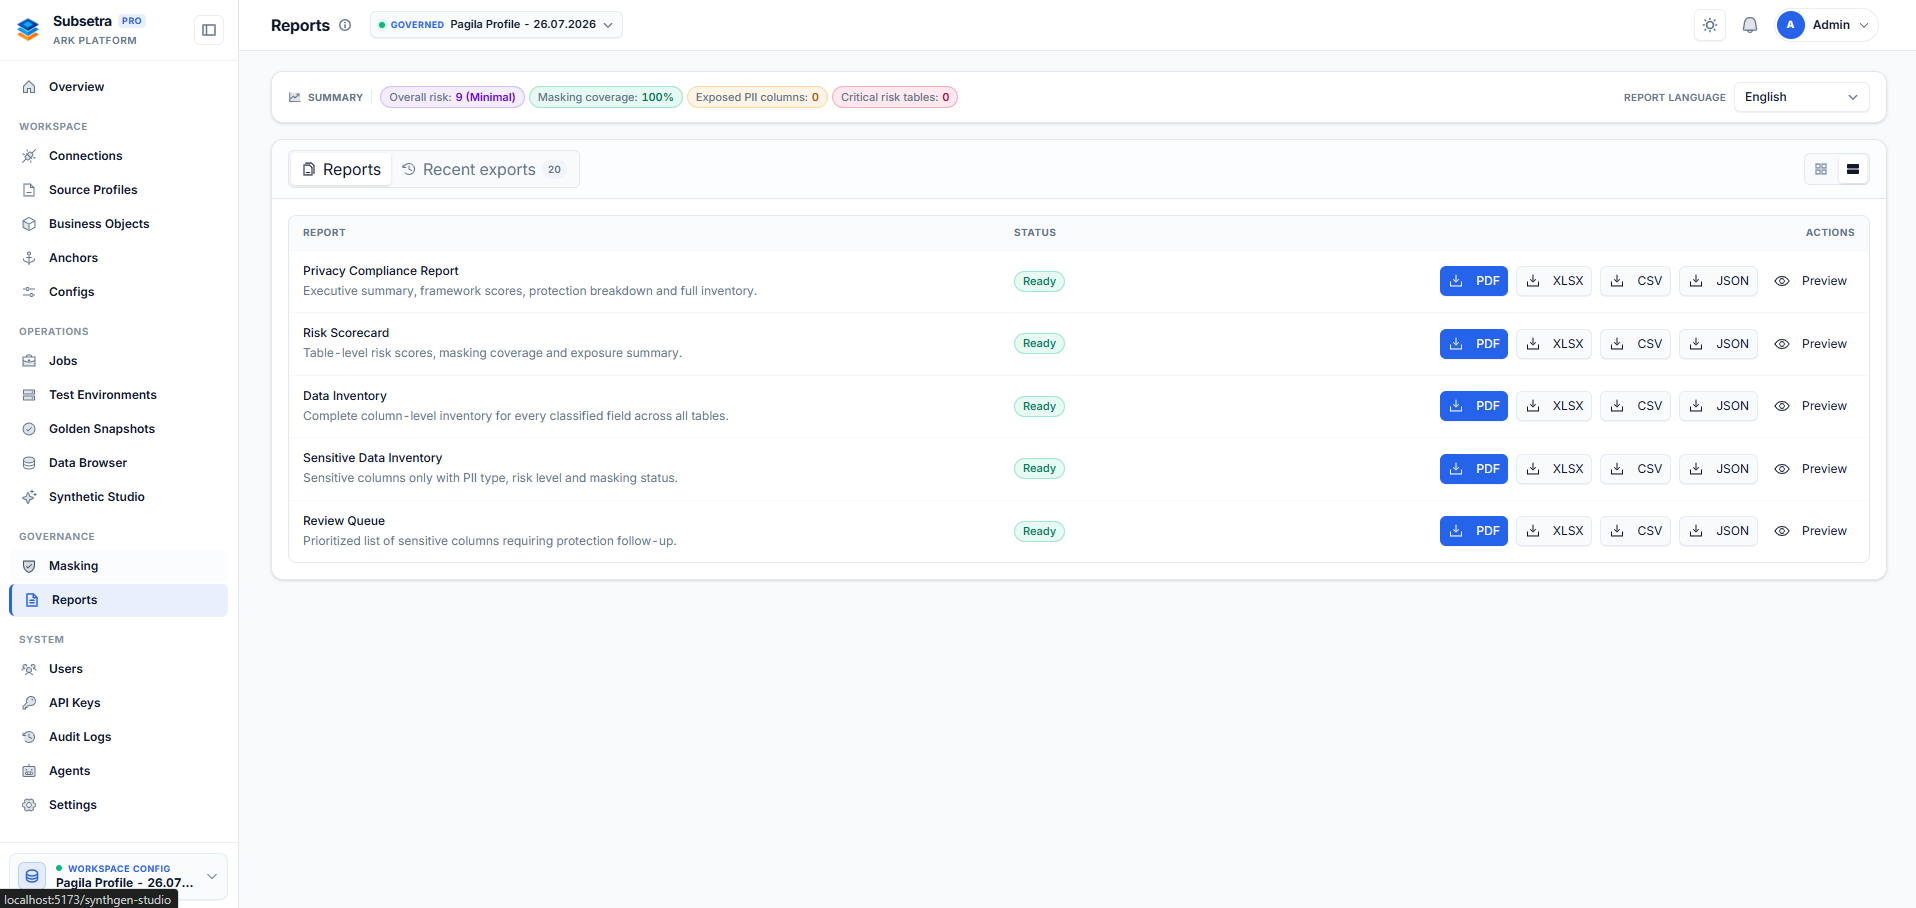Download Privacy Compliance Report as CSV
This screenshot has width=1916, height=908.
(1636, 281)
